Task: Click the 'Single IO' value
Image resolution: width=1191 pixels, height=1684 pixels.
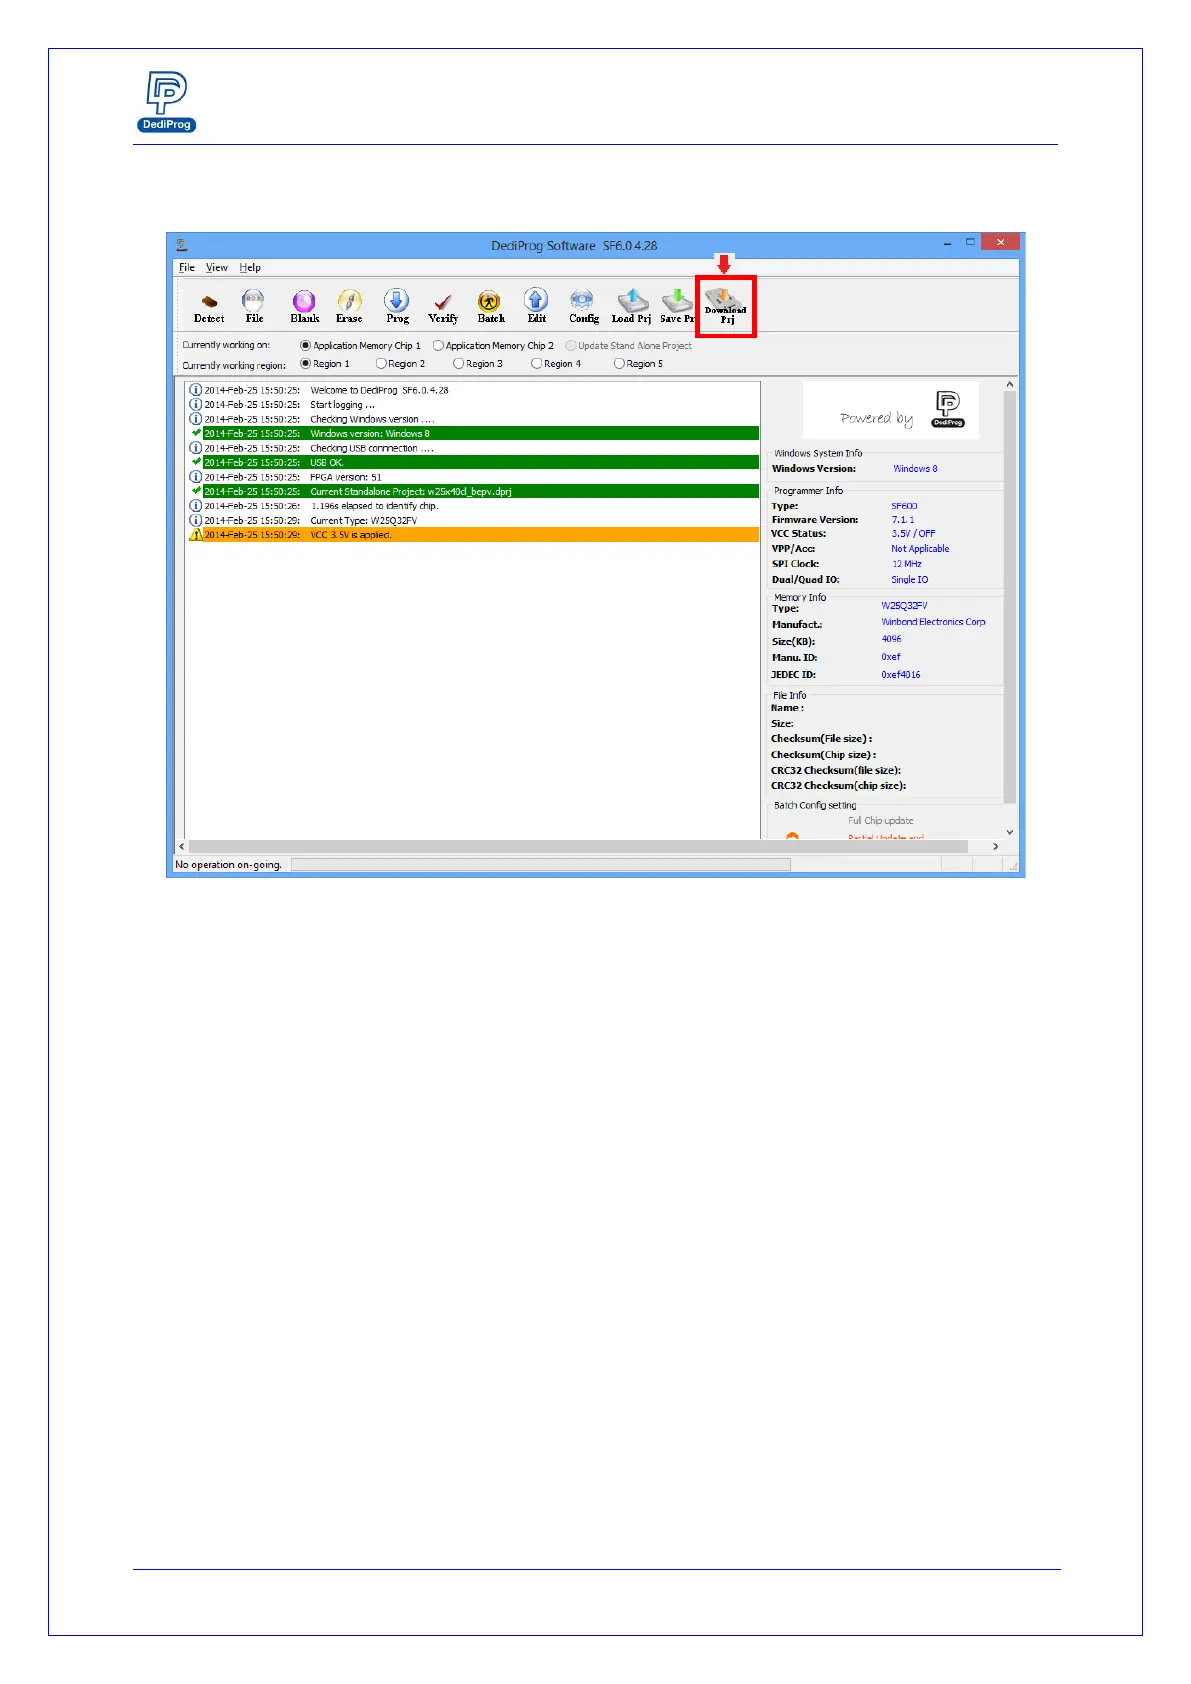Action: [x=909, y=580]
